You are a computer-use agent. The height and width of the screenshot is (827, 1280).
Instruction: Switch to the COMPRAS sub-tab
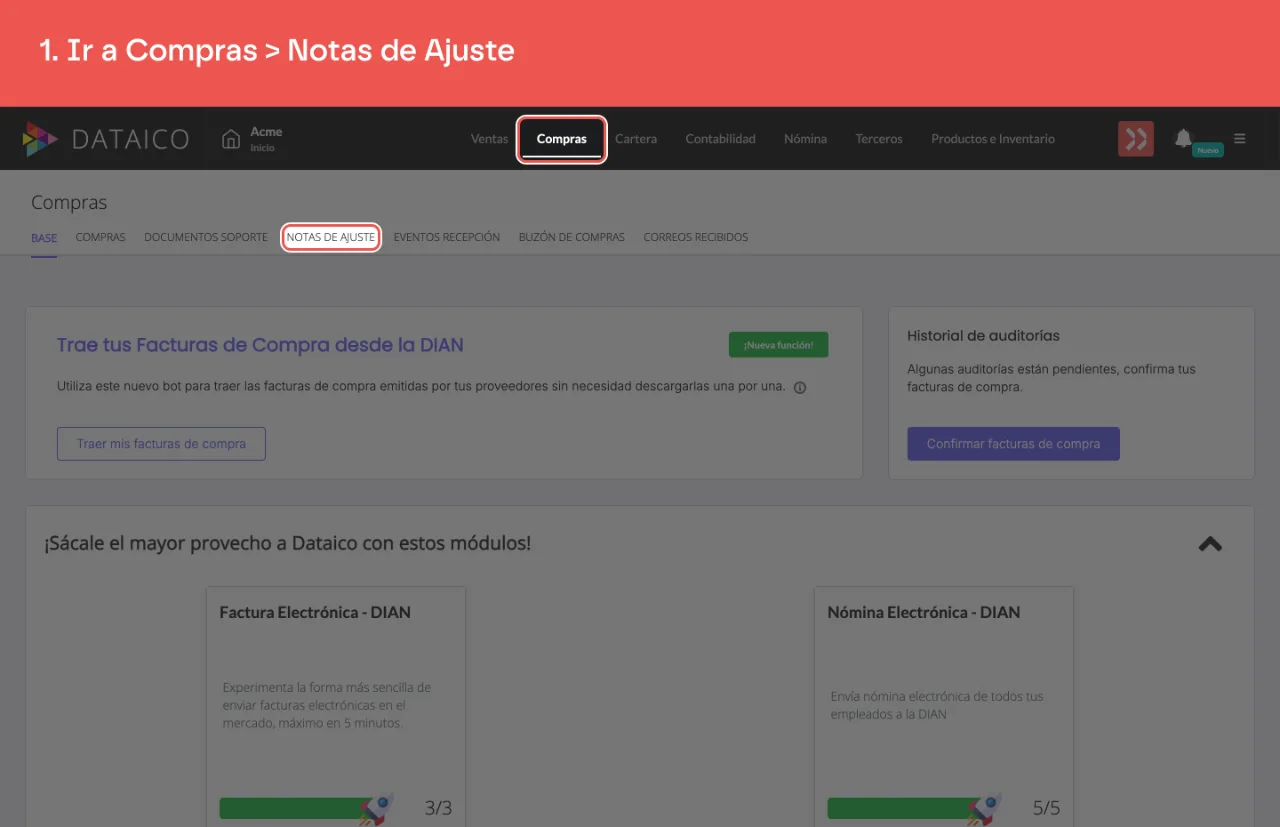[101, 238]
